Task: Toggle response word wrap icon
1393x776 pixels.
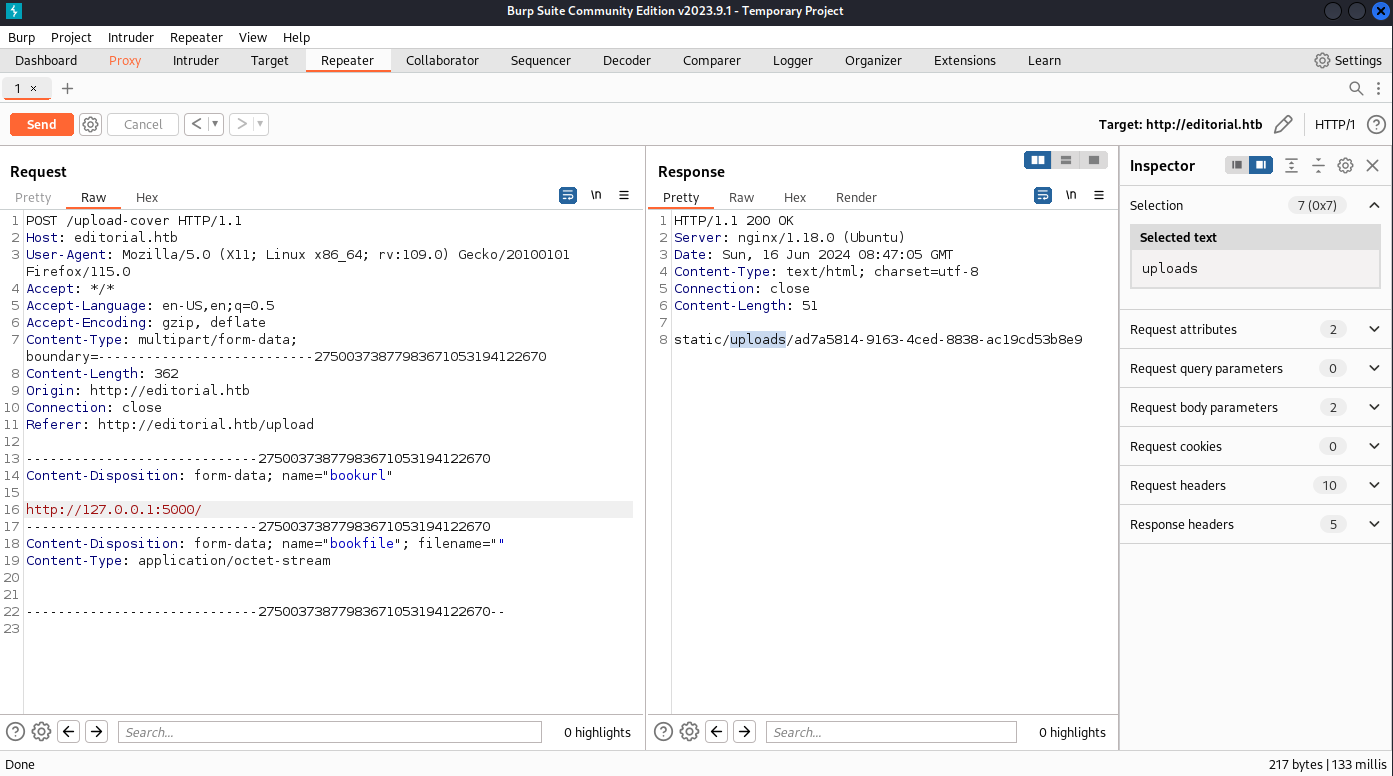Action: pyautogui.click(x=1043, y=195)
